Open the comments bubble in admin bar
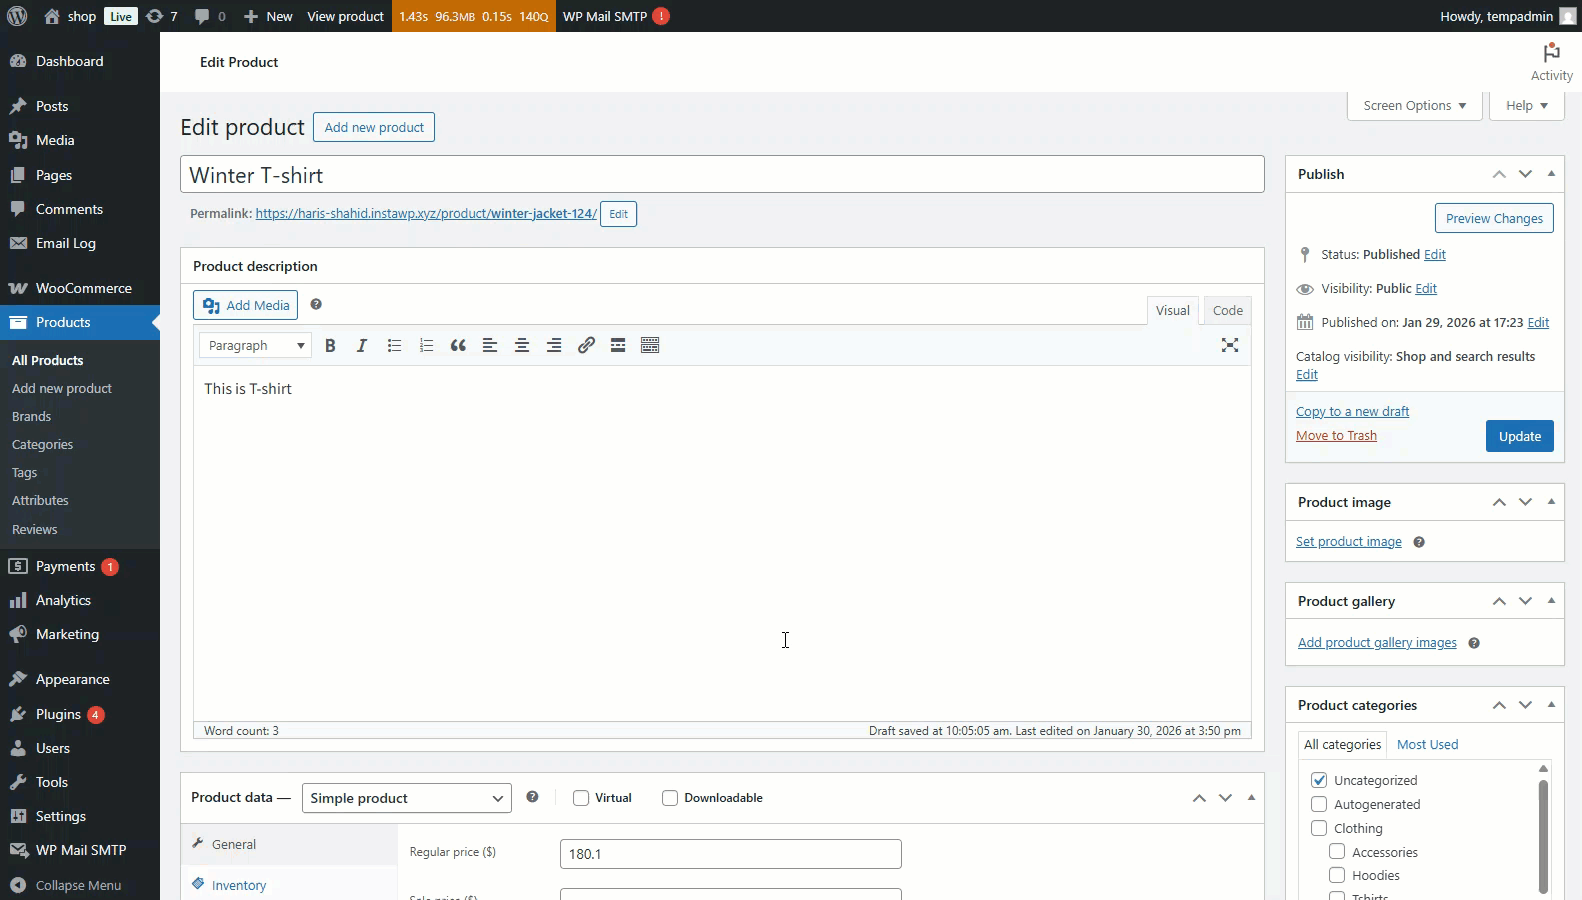The width and height of the screenshot is (1582, 900). pos(210,16)
